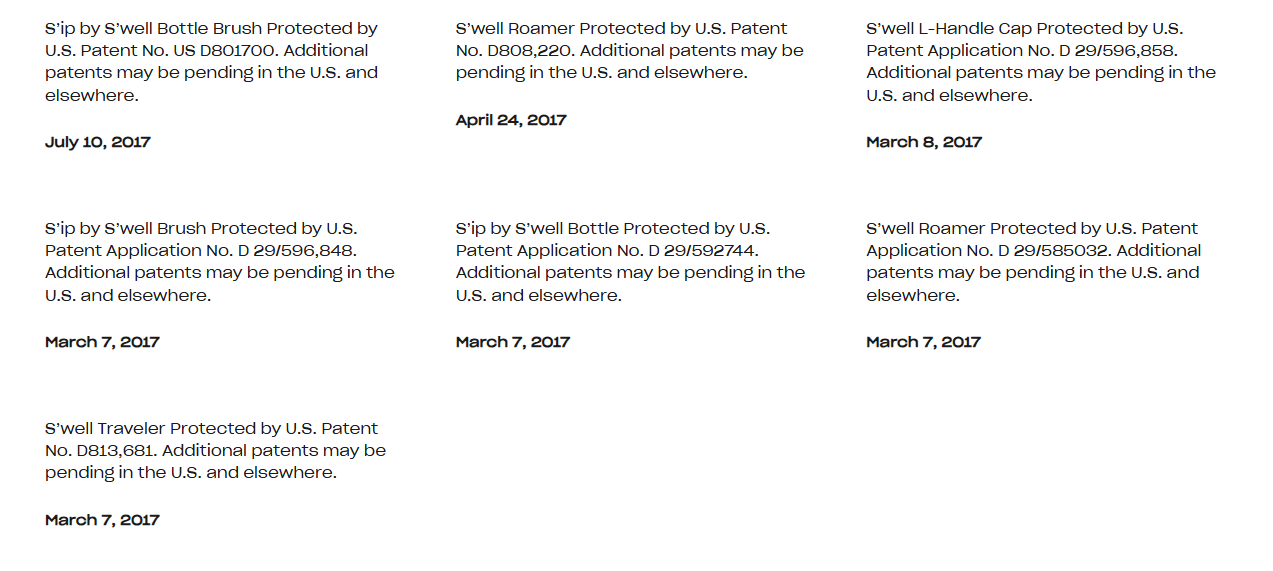This screenshot has width=1273, height=571.
Task: Click the July 10, 2017 date
Action: pyautogui.click(x=98, y=142)
